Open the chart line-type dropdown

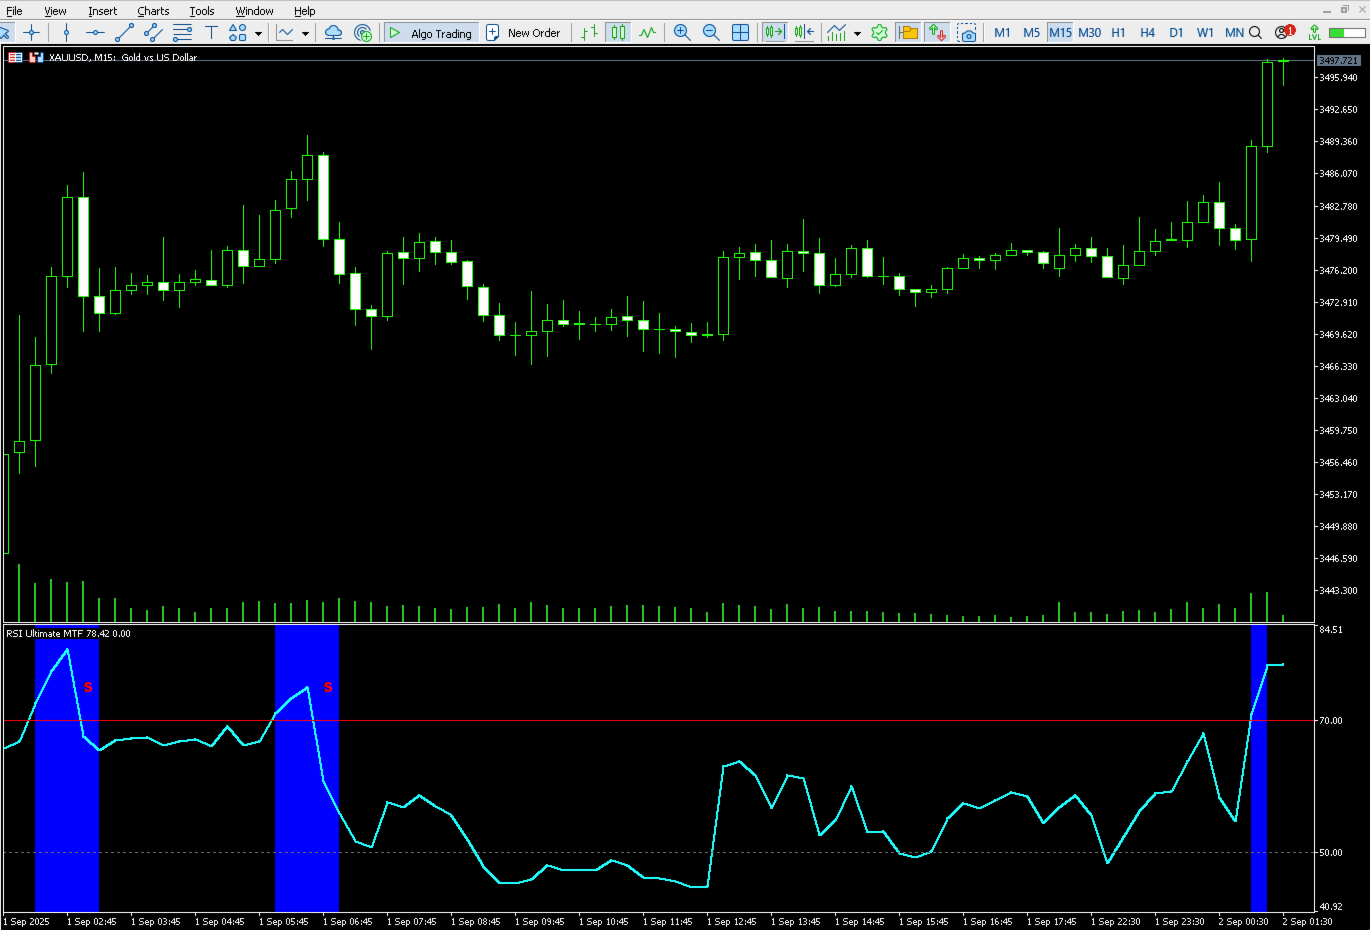286,33
